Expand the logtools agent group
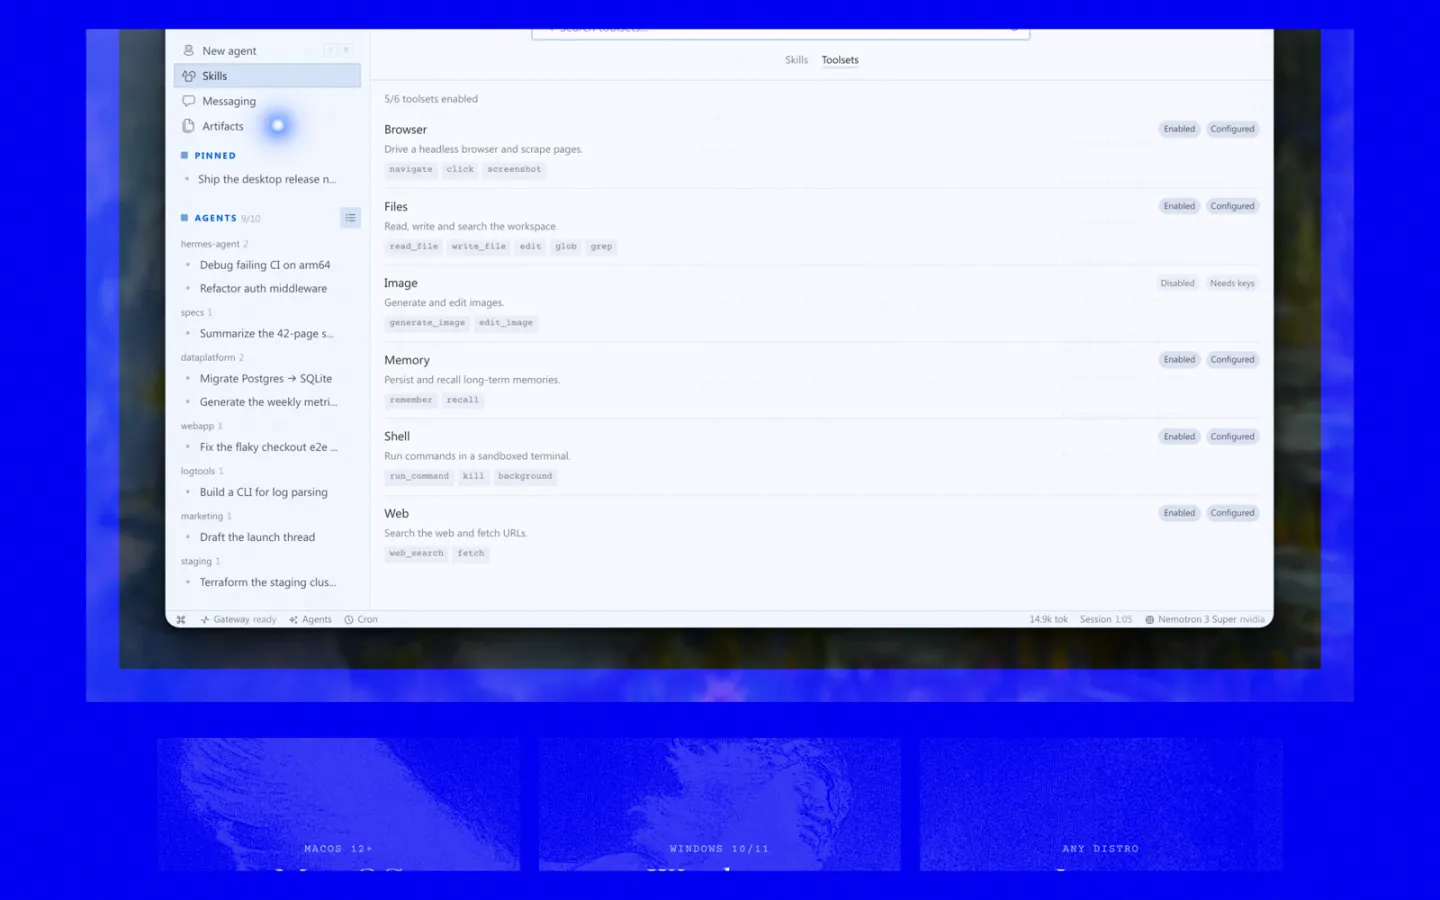Image resolution: width=1440 pixels, height=900 pixels. (x=202, y=471)
